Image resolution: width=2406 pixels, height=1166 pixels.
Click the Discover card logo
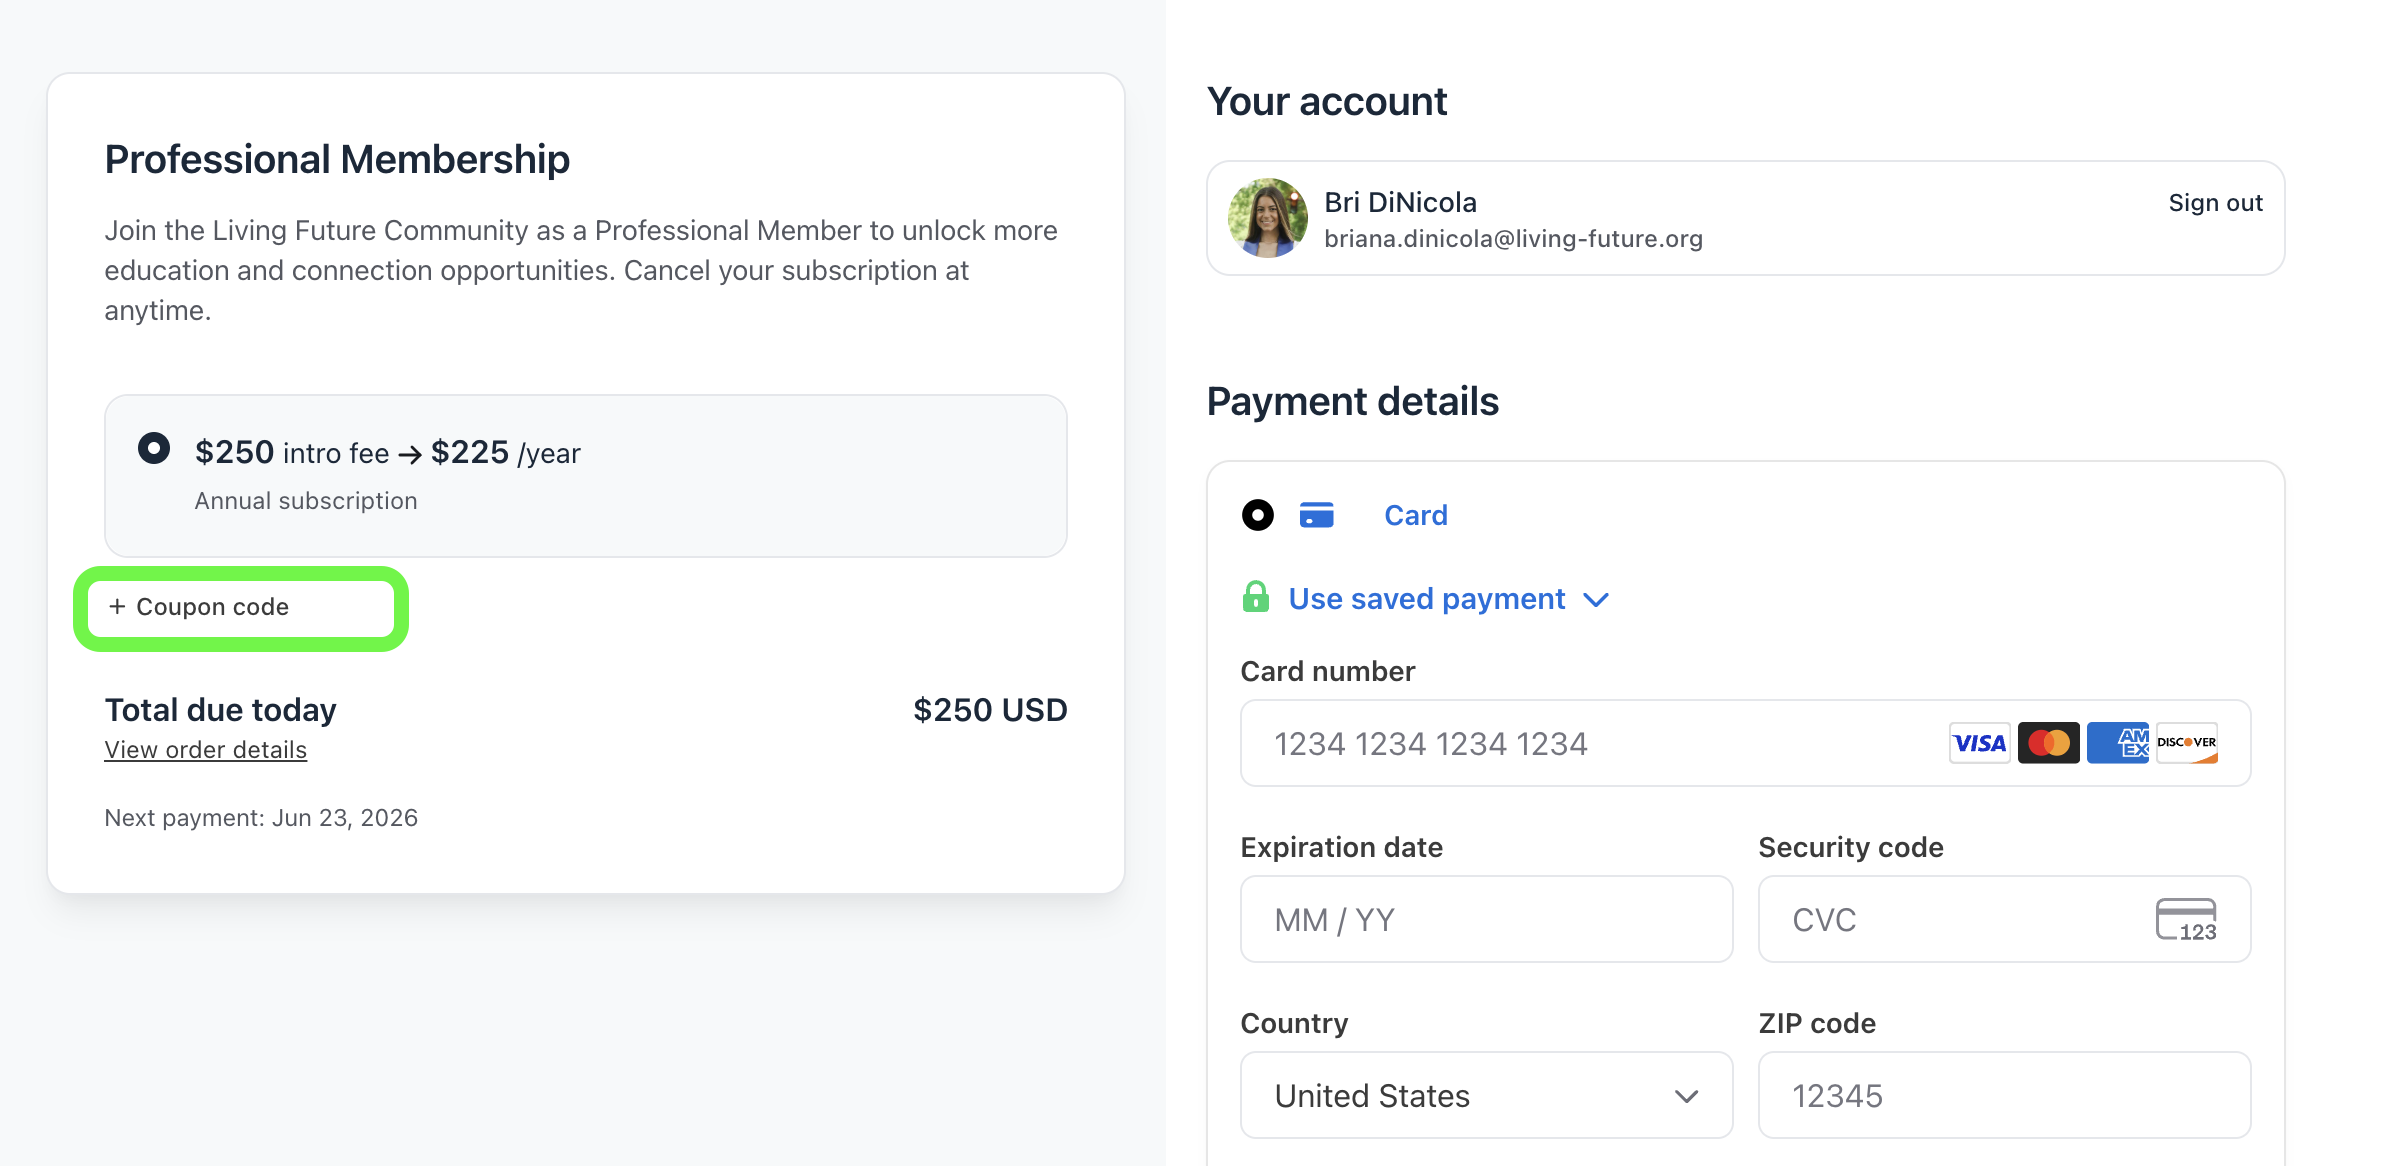point(2187,743)
